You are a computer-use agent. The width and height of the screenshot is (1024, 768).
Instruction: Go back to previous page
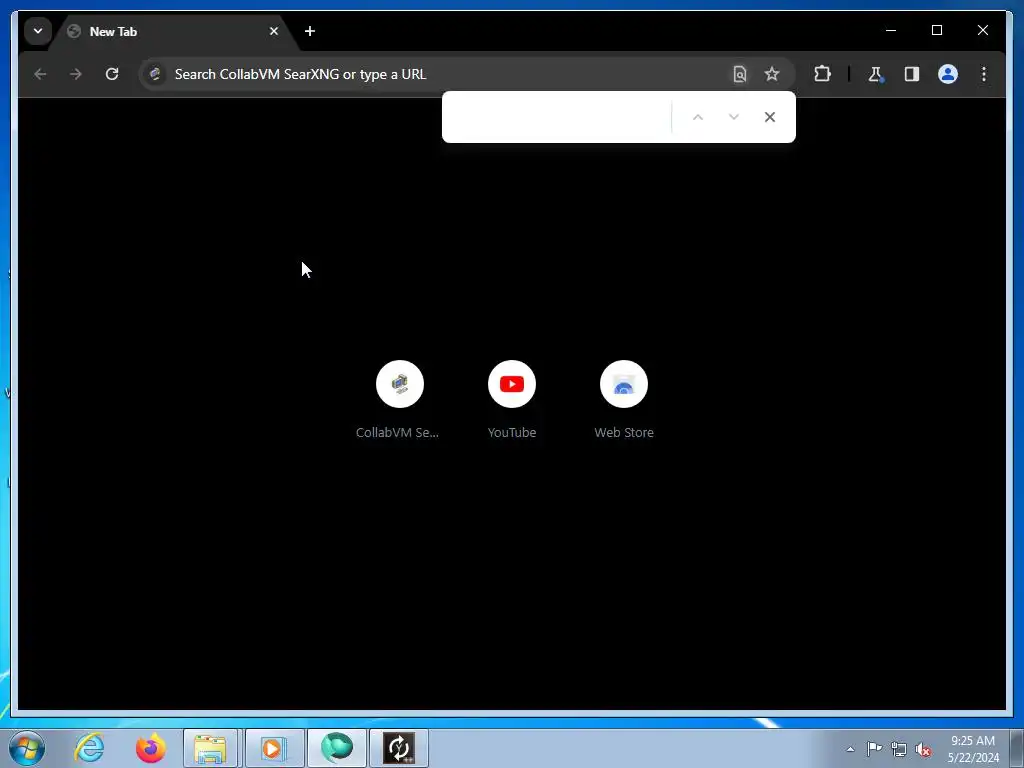[x=40, y=74]
